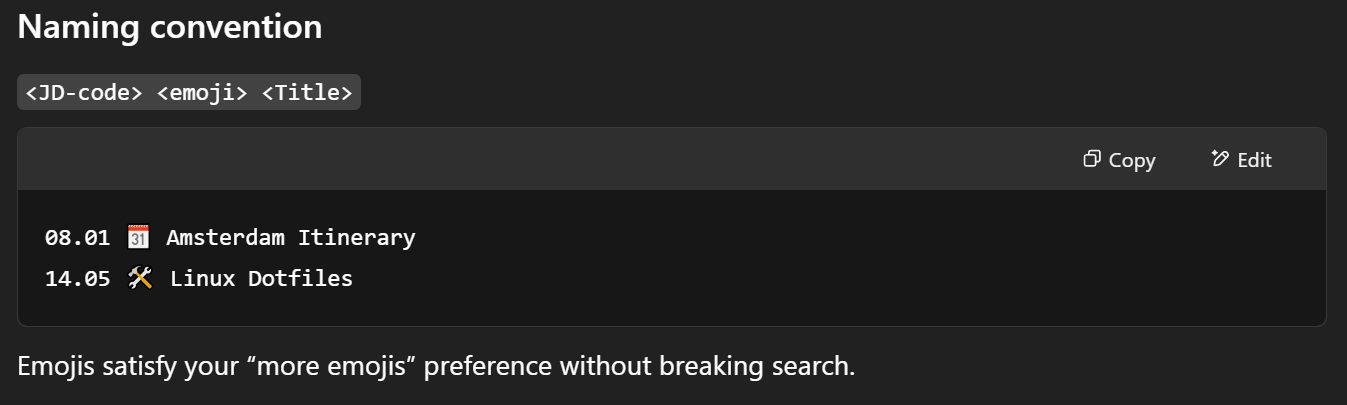The width and height of the screenshot is (1347, 405).
Task: Click the hammer and wrench emoji
Action: tap(139, 279)
